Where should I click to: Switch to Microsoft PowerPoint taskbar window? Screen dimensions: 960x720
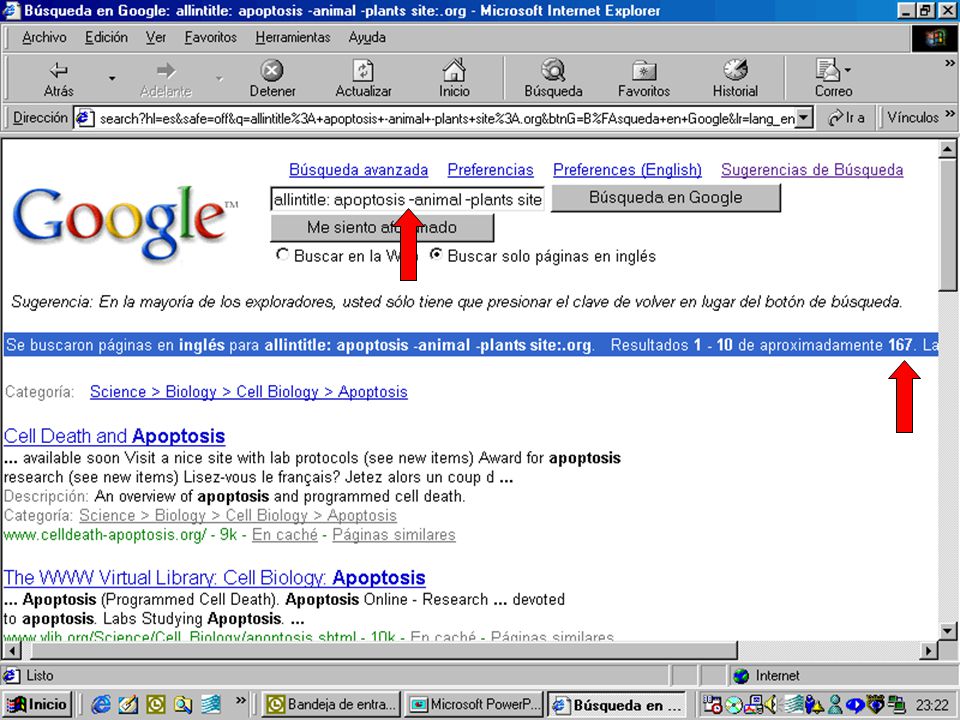475,705
